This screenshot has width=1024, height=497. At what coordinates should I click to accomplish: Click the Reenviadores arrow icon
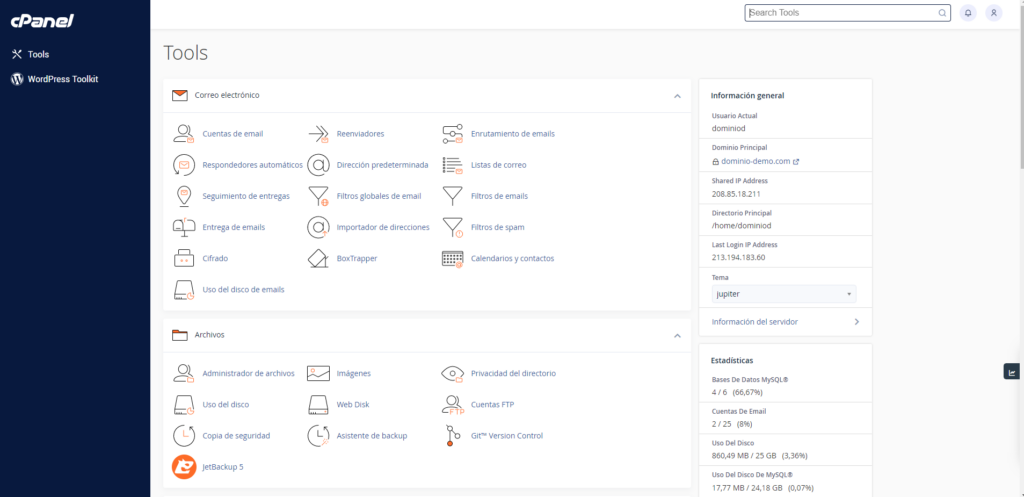tap(318, 133)
